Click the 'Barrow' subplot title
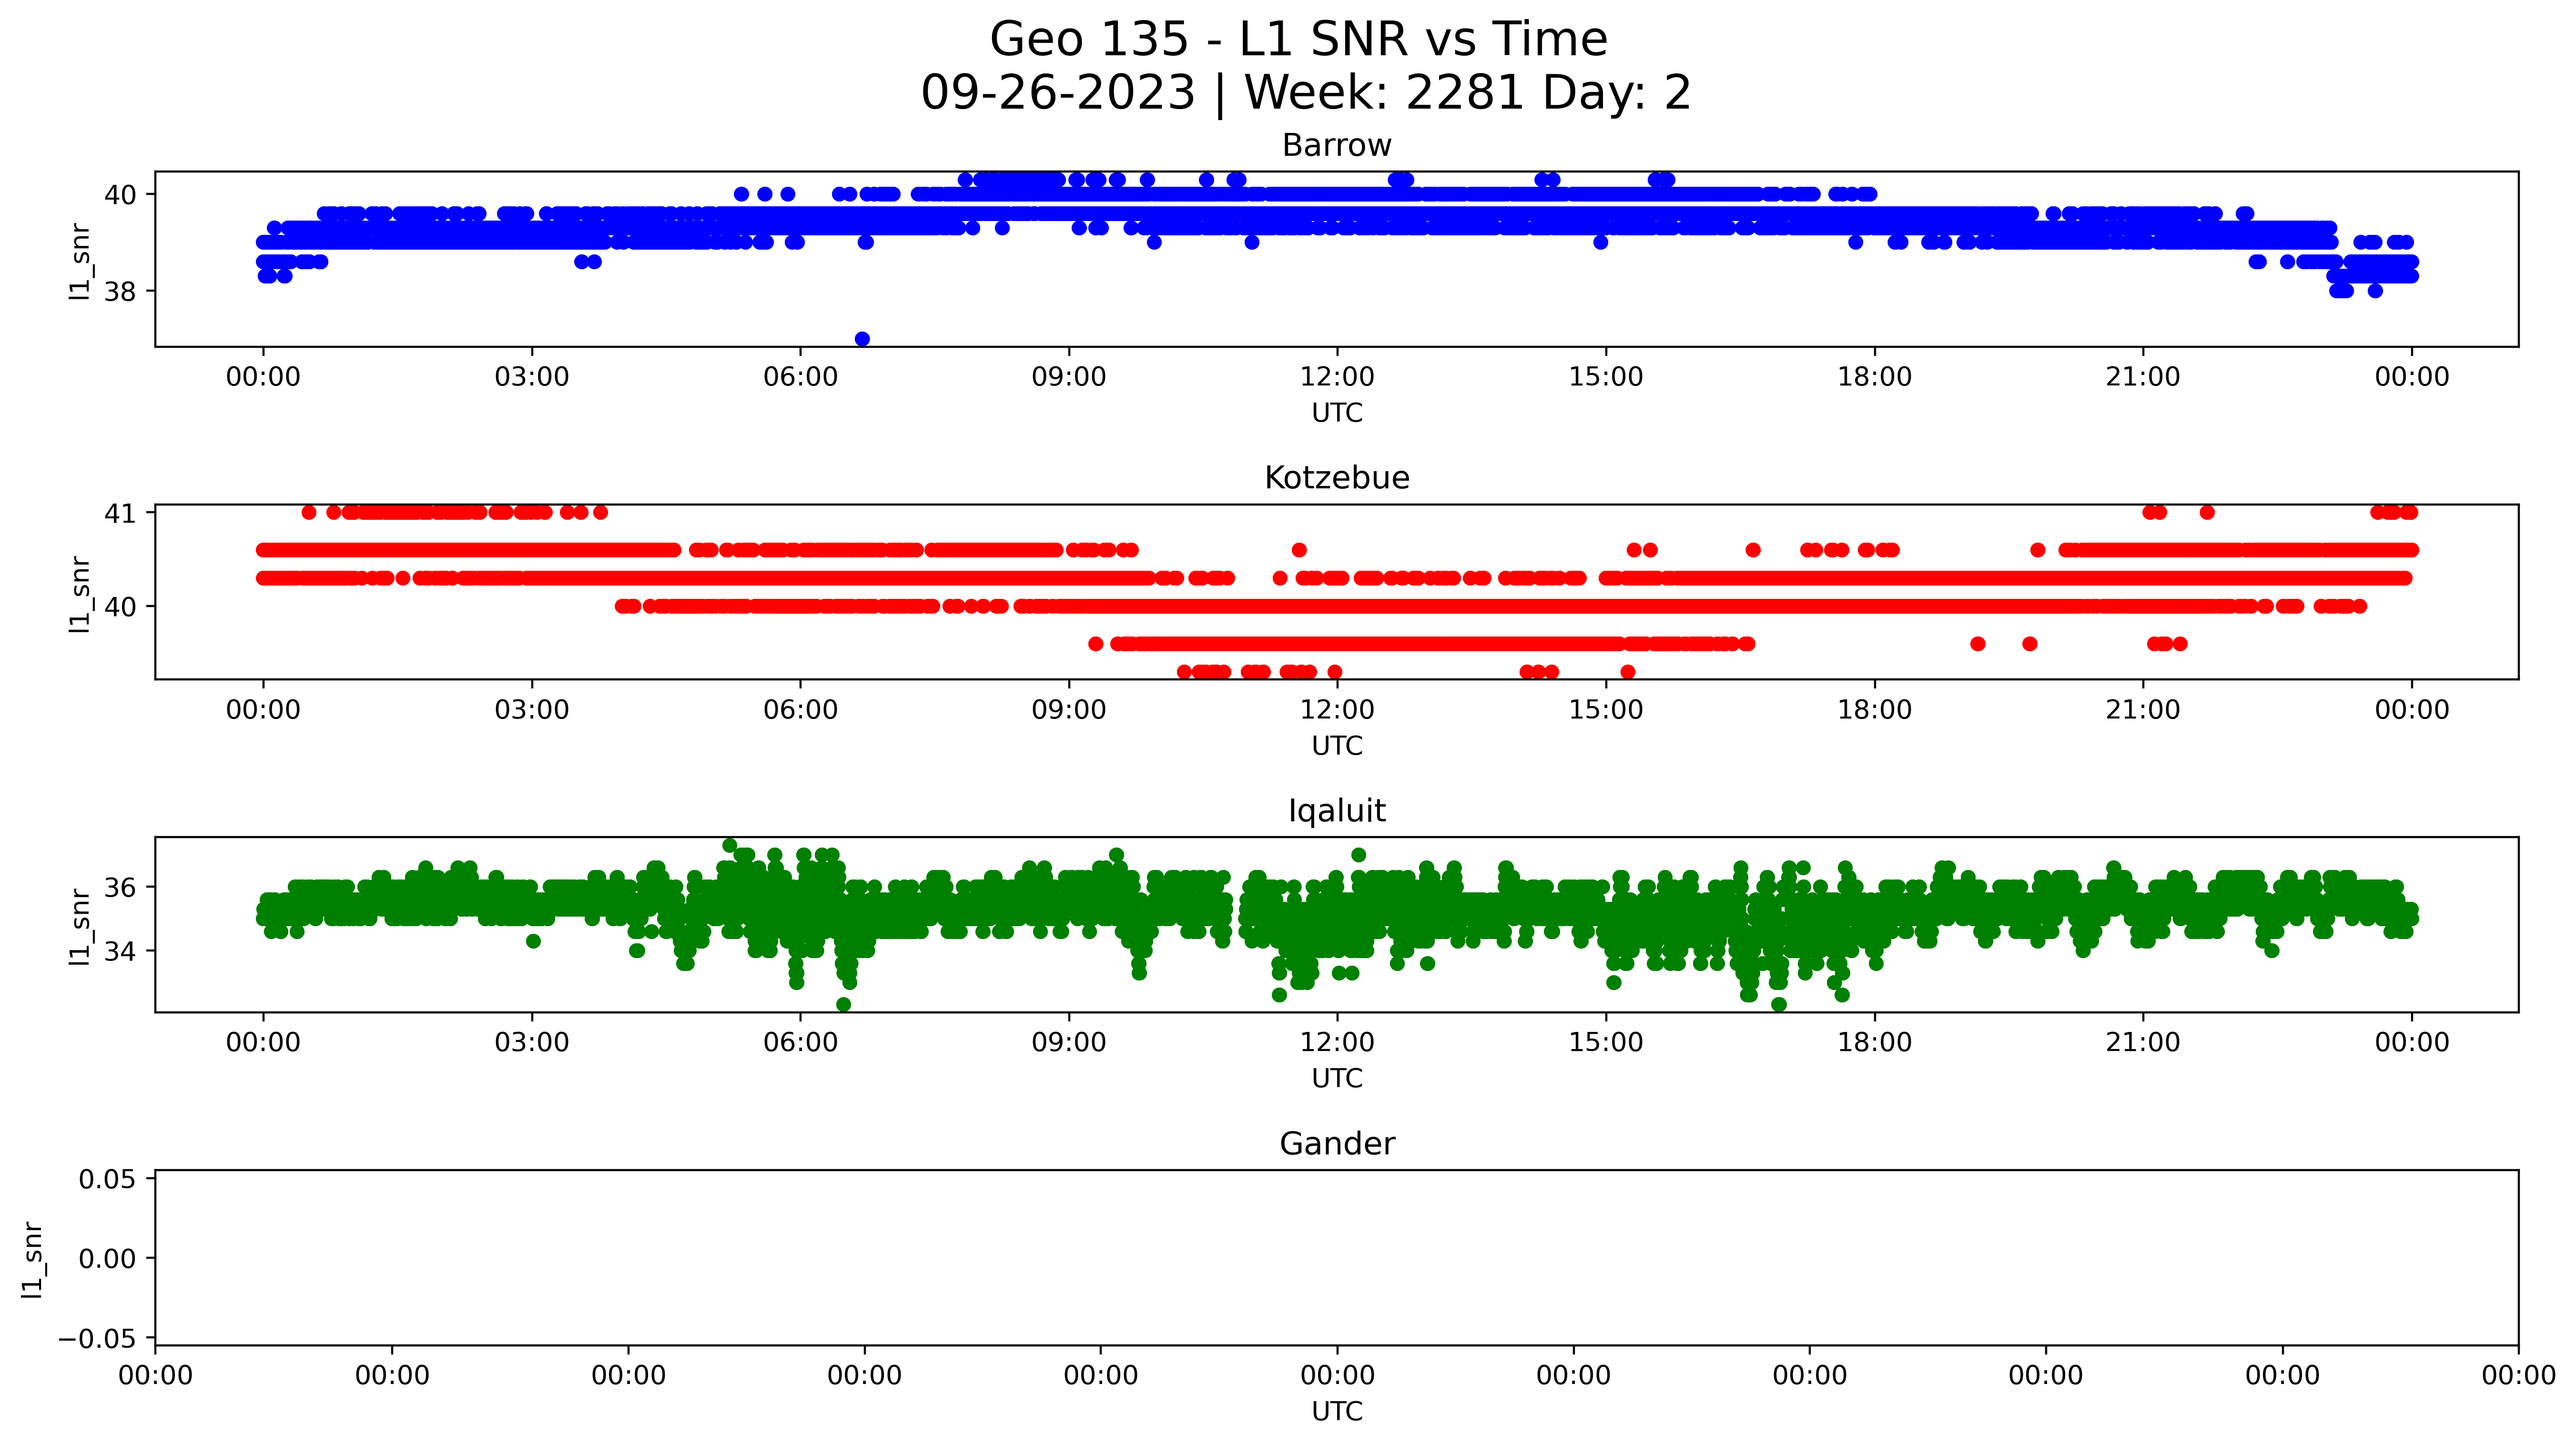The width and height of the screenshot is (2576, 1445). [1337, 146]
